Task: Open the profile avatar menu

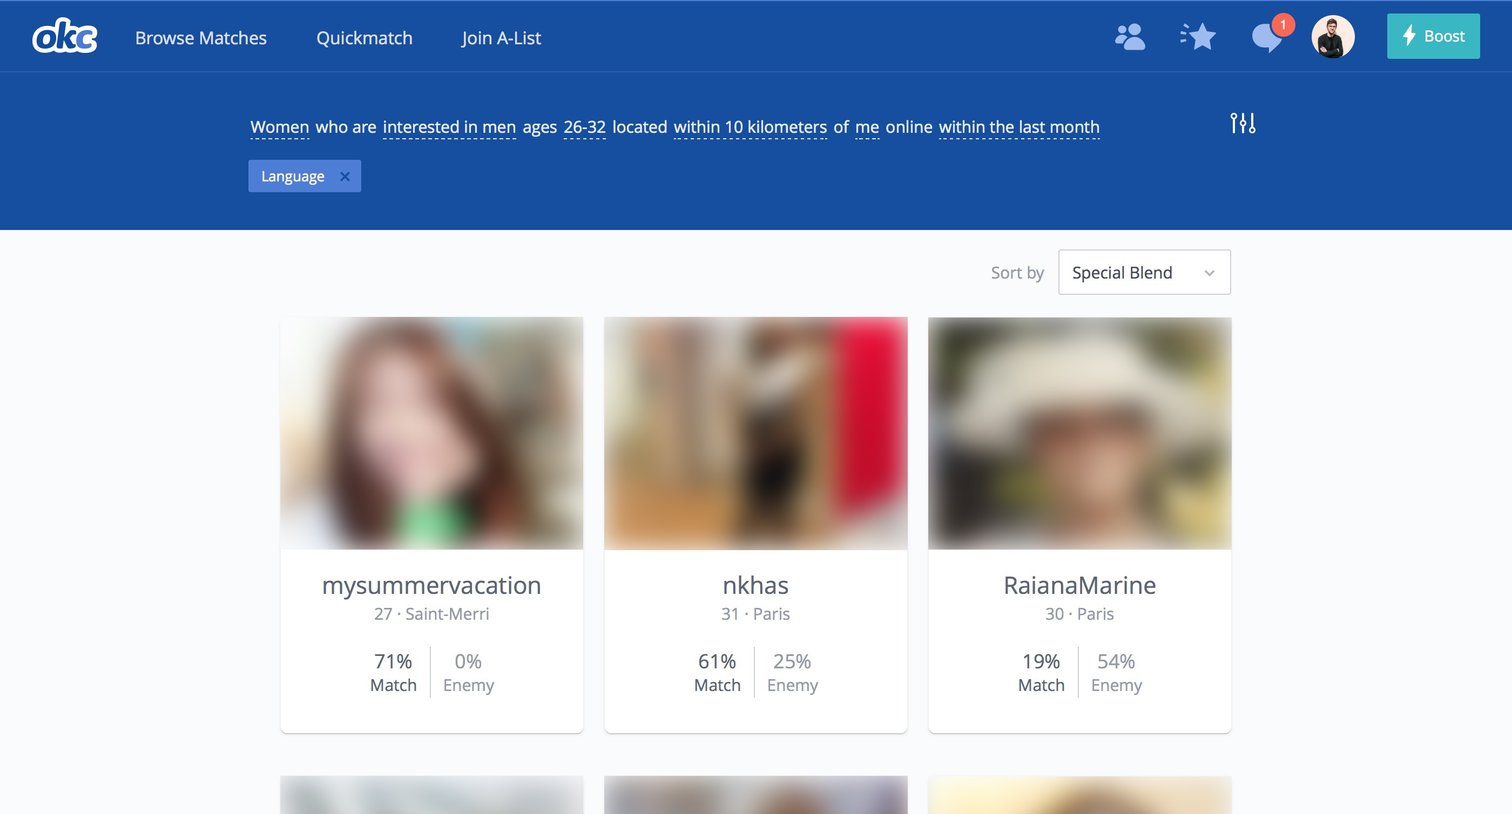Action: click(x=1333, y=37)
